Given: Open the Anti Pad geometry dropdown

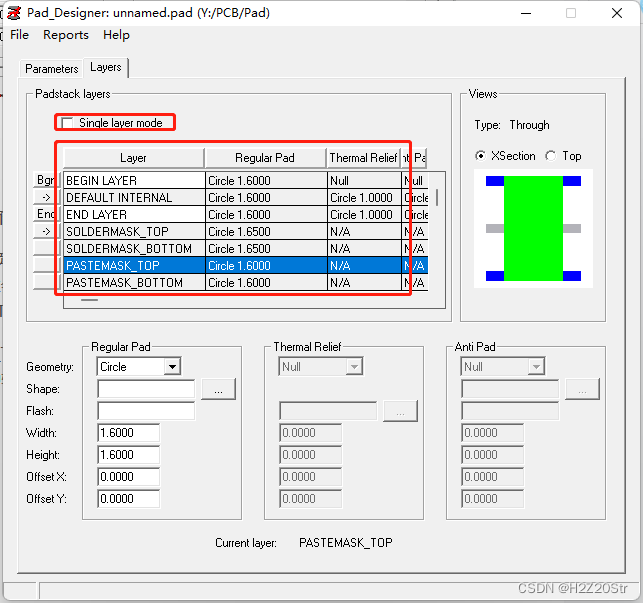Looking at the screenshot, I should (x=536, y=366).
